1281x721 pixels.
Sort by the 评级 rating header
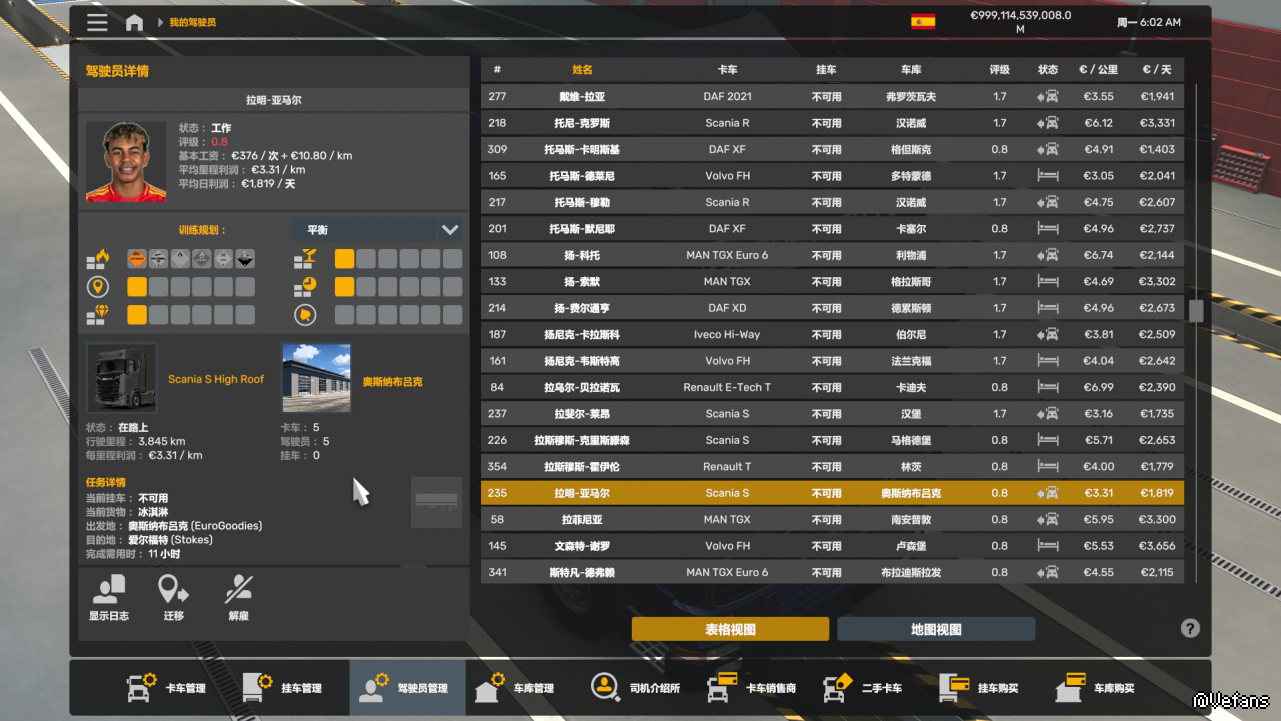pos(999,70)
